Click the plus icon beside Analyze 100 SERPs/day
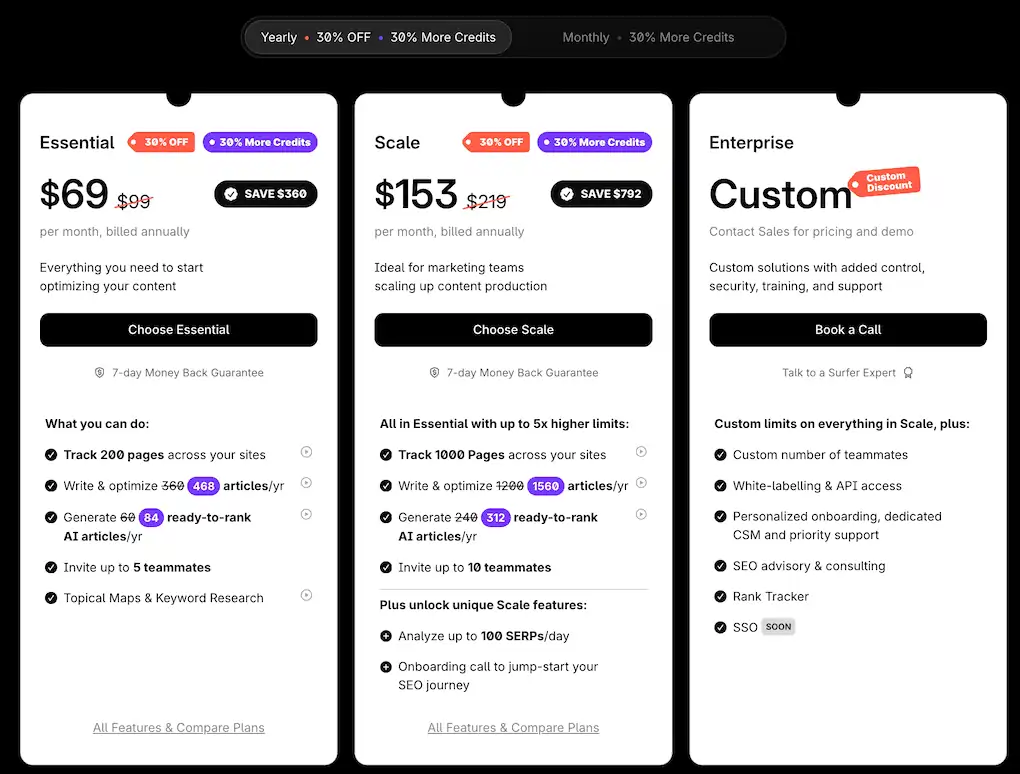 tap(386, 636)
